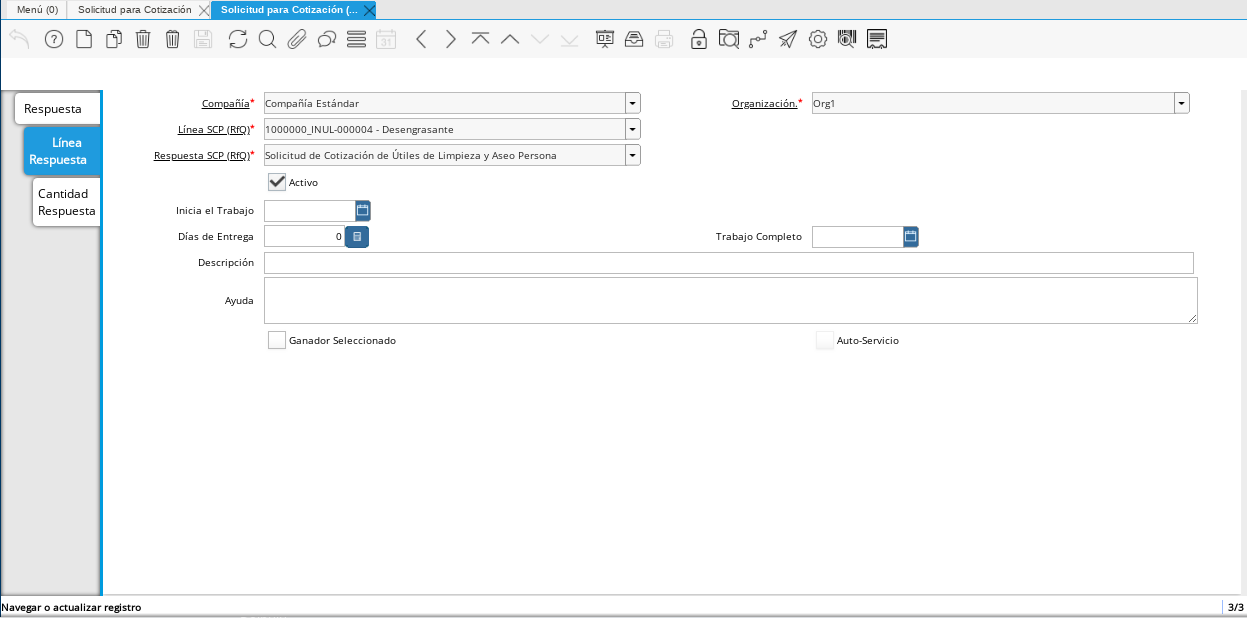Open the Cantidad Respuesta side tab
The width and height of the screenshot is (1247, 618).
tap(67, 202)
